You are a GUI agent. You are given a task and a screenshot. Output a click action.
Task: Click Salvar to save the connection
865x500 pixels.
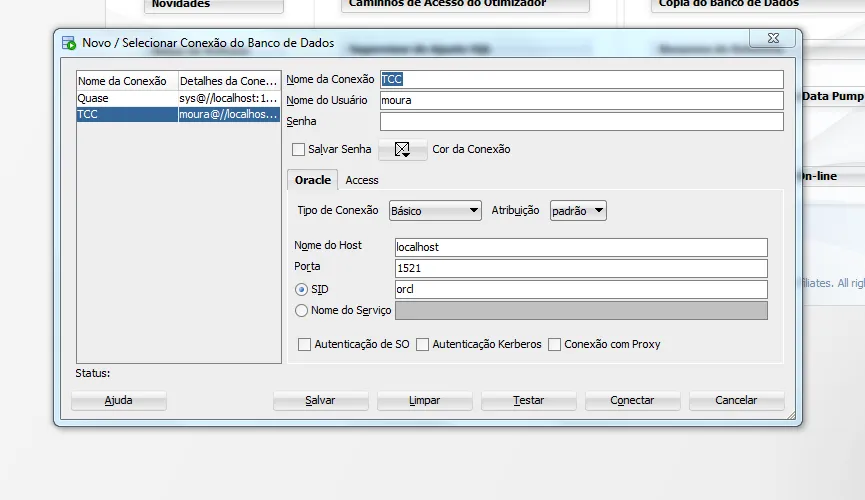pyautogui.click(x=320, y=400)
